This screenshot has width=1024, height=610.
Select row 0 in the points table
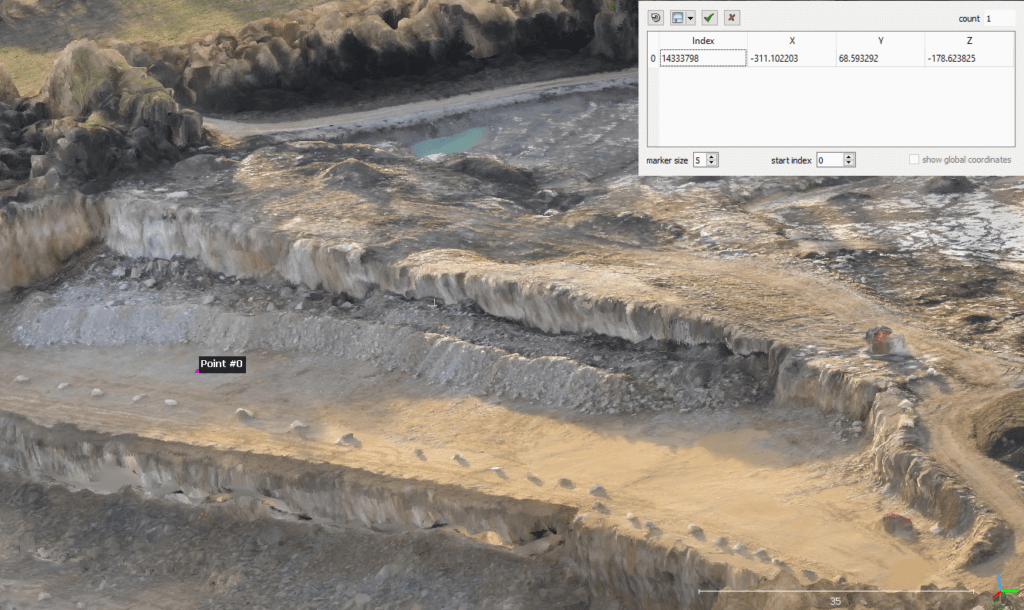point(652,56)
